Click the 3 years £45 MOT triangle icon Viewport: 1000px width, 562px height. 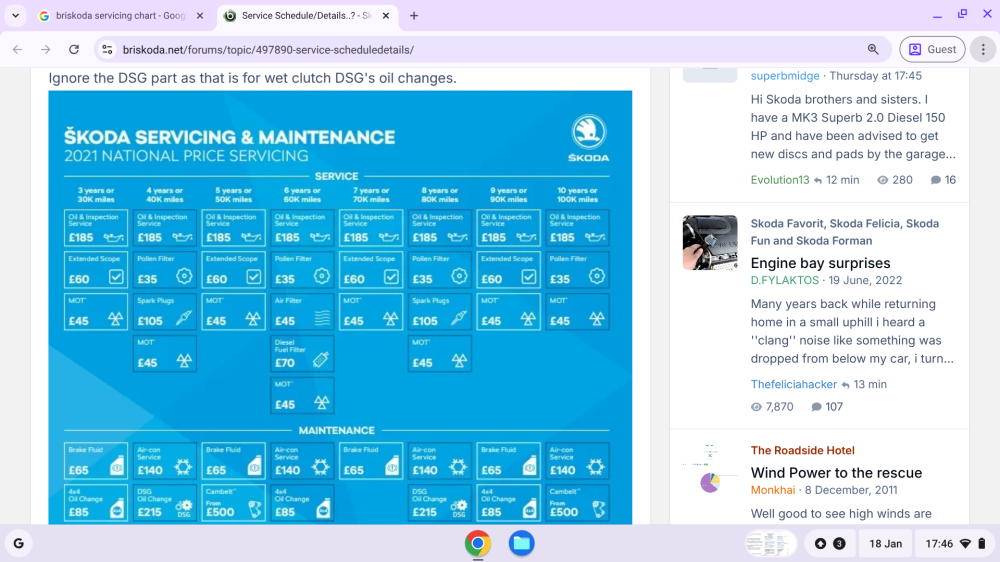coord(115,318)
